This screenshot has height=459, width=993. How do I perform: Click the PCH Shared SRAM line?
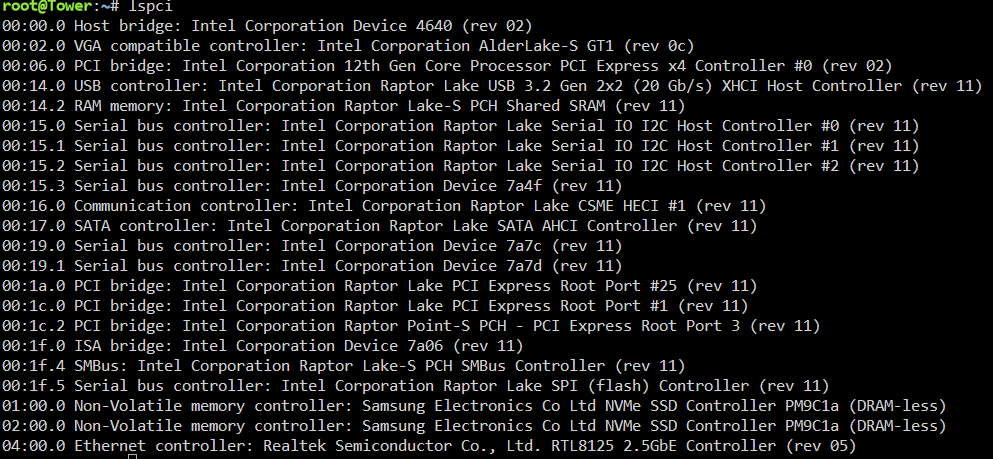click(344, 106)
